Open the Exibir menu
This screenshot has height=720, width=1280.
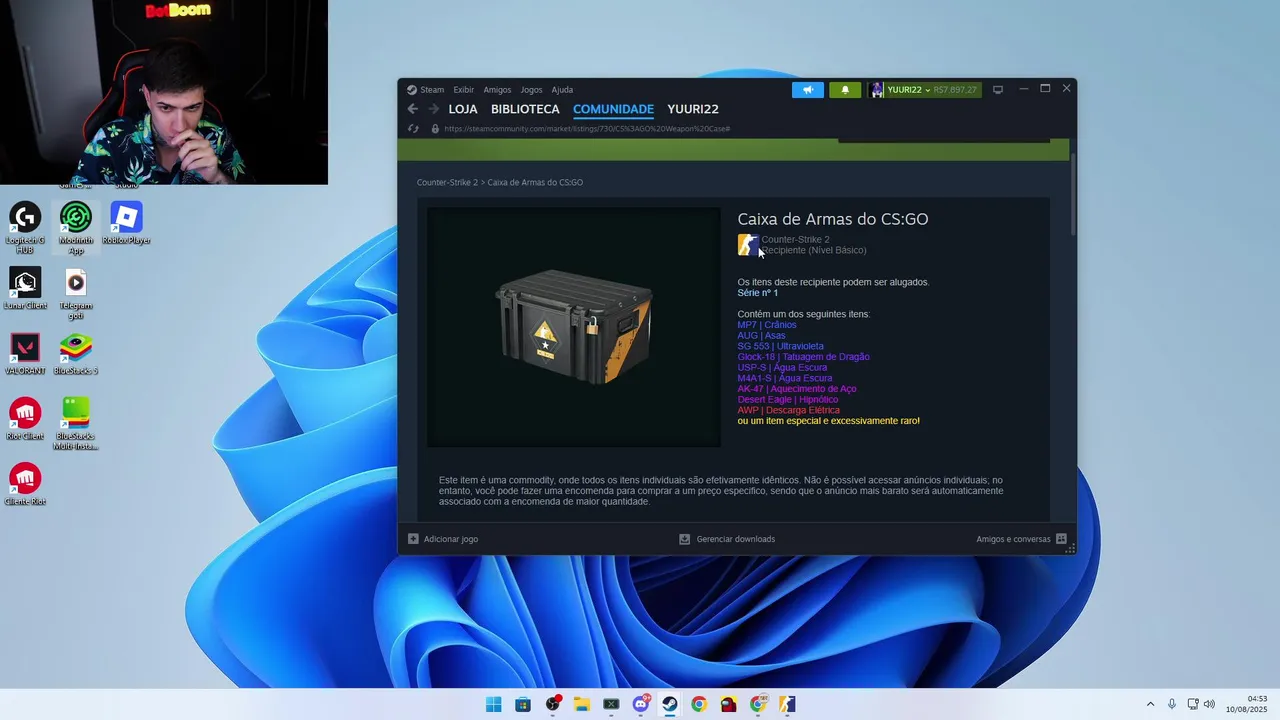464,90
